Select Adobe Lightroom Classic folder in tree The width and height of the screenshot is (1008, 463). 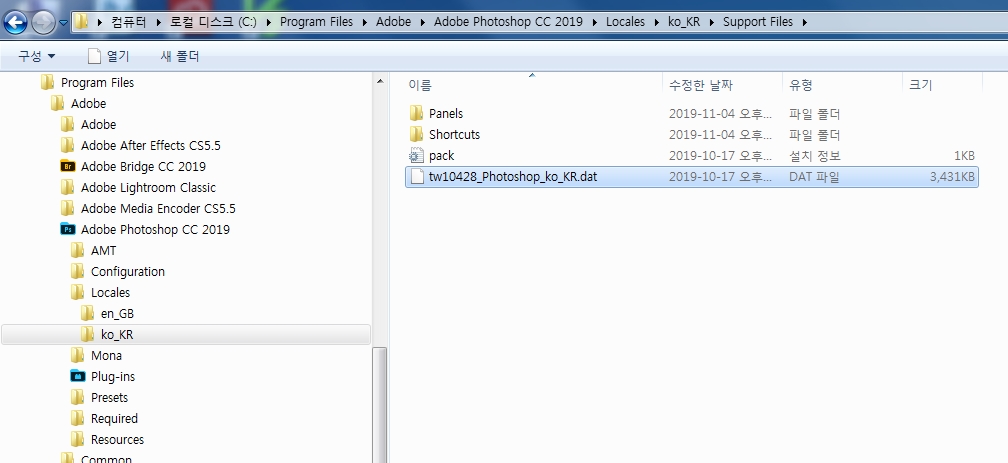[148, 188]
